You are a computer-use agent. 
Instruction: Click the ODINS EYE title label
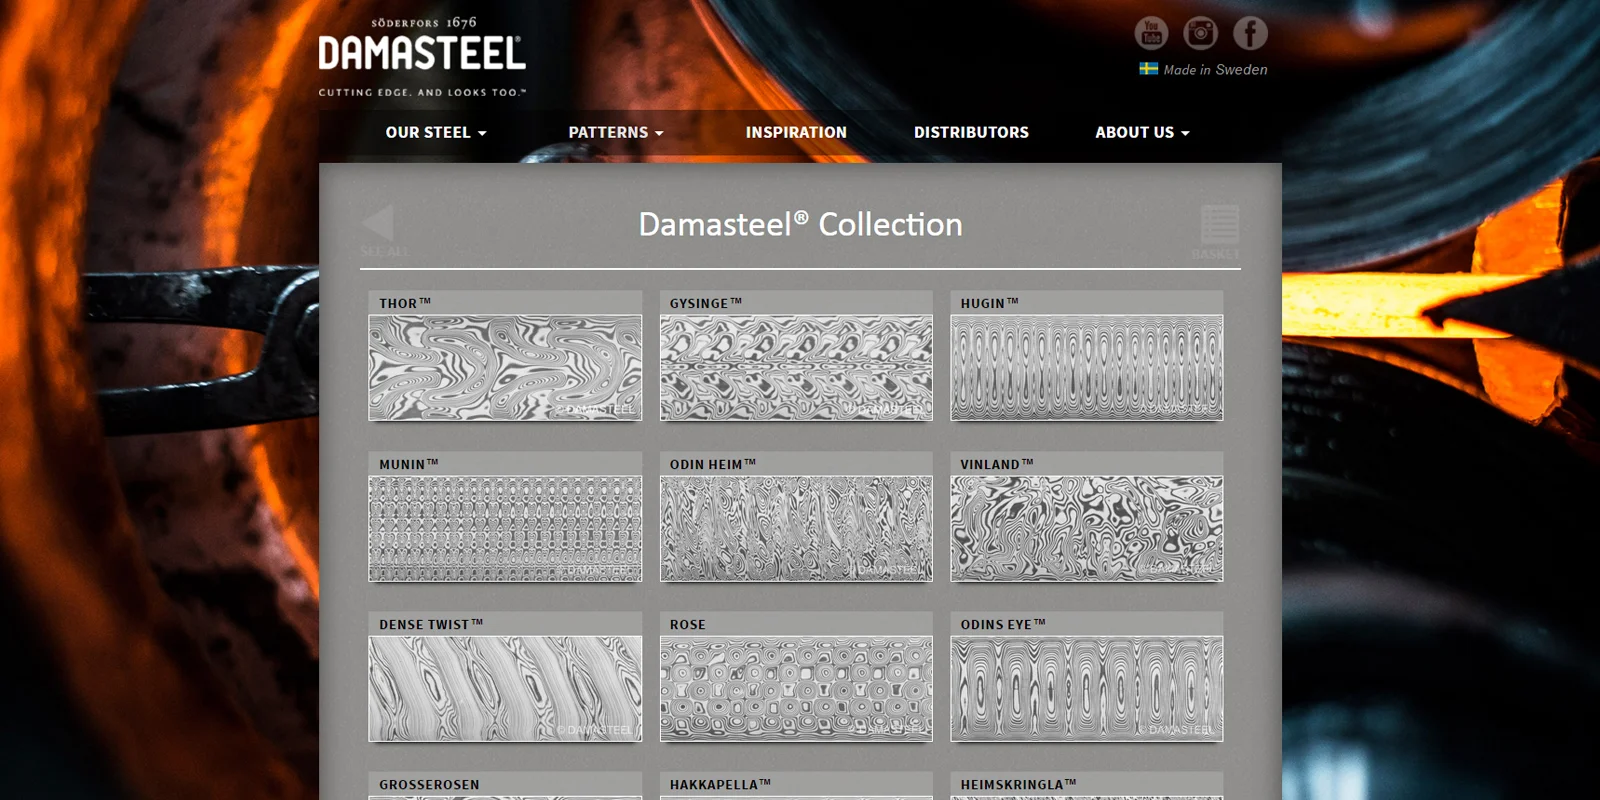click(x=1003, y=624)
